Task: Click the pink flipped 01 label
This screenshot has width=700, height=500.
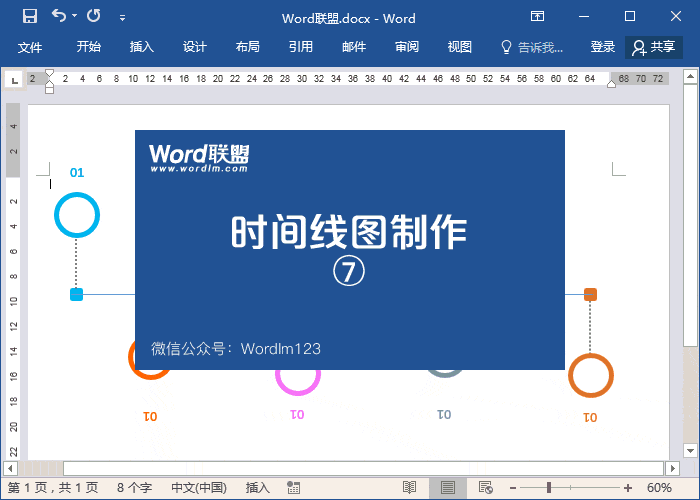Action: coord(297,415)
